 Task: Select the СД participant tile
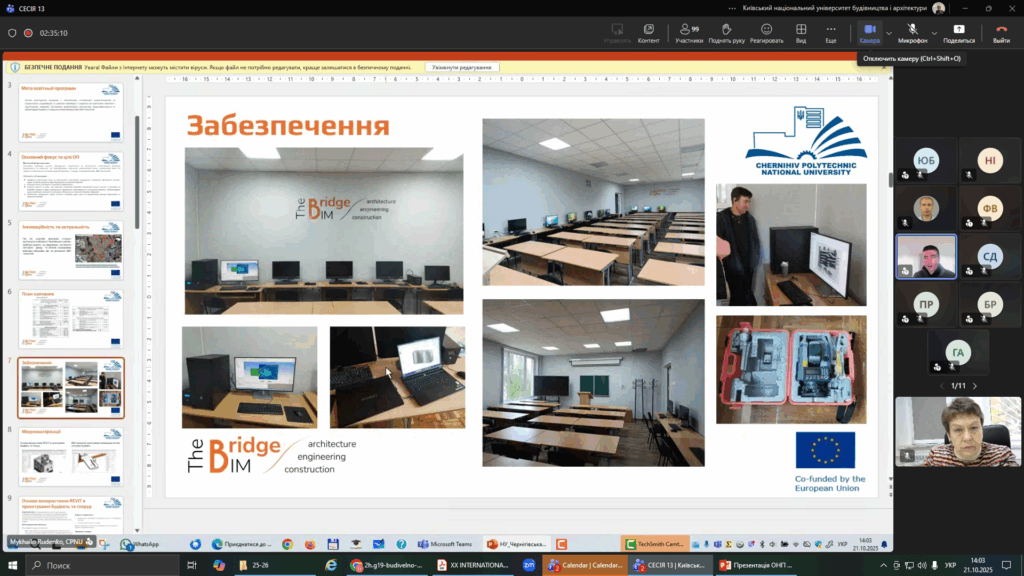coord(989,256)
